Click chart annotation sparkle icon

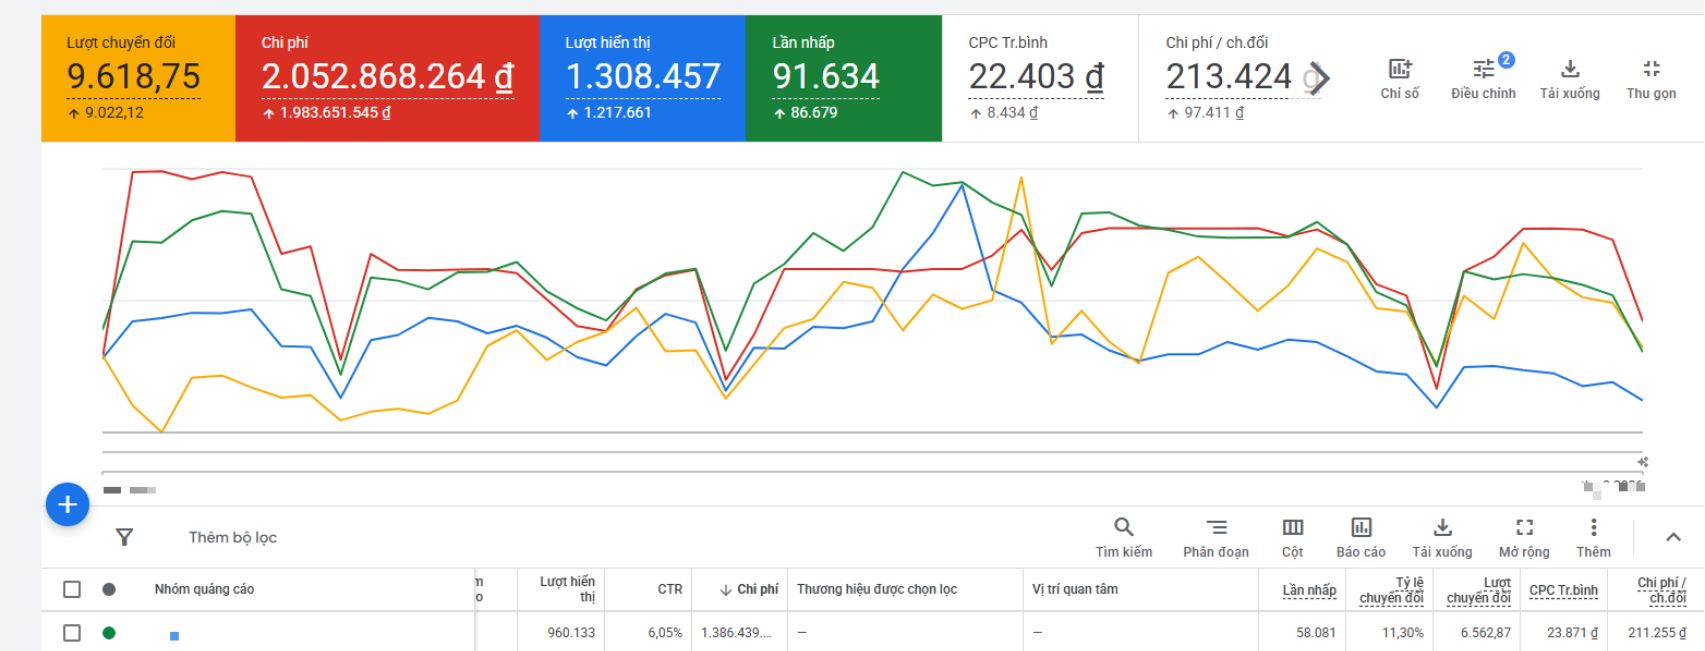pos(1642,462)
